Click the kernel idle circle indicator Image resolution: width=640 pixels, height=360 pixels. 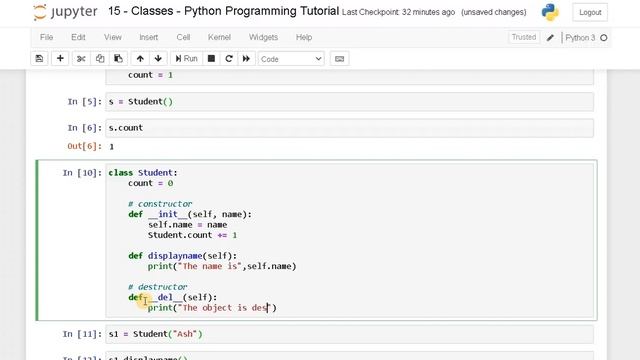click(x=604, y=38)
